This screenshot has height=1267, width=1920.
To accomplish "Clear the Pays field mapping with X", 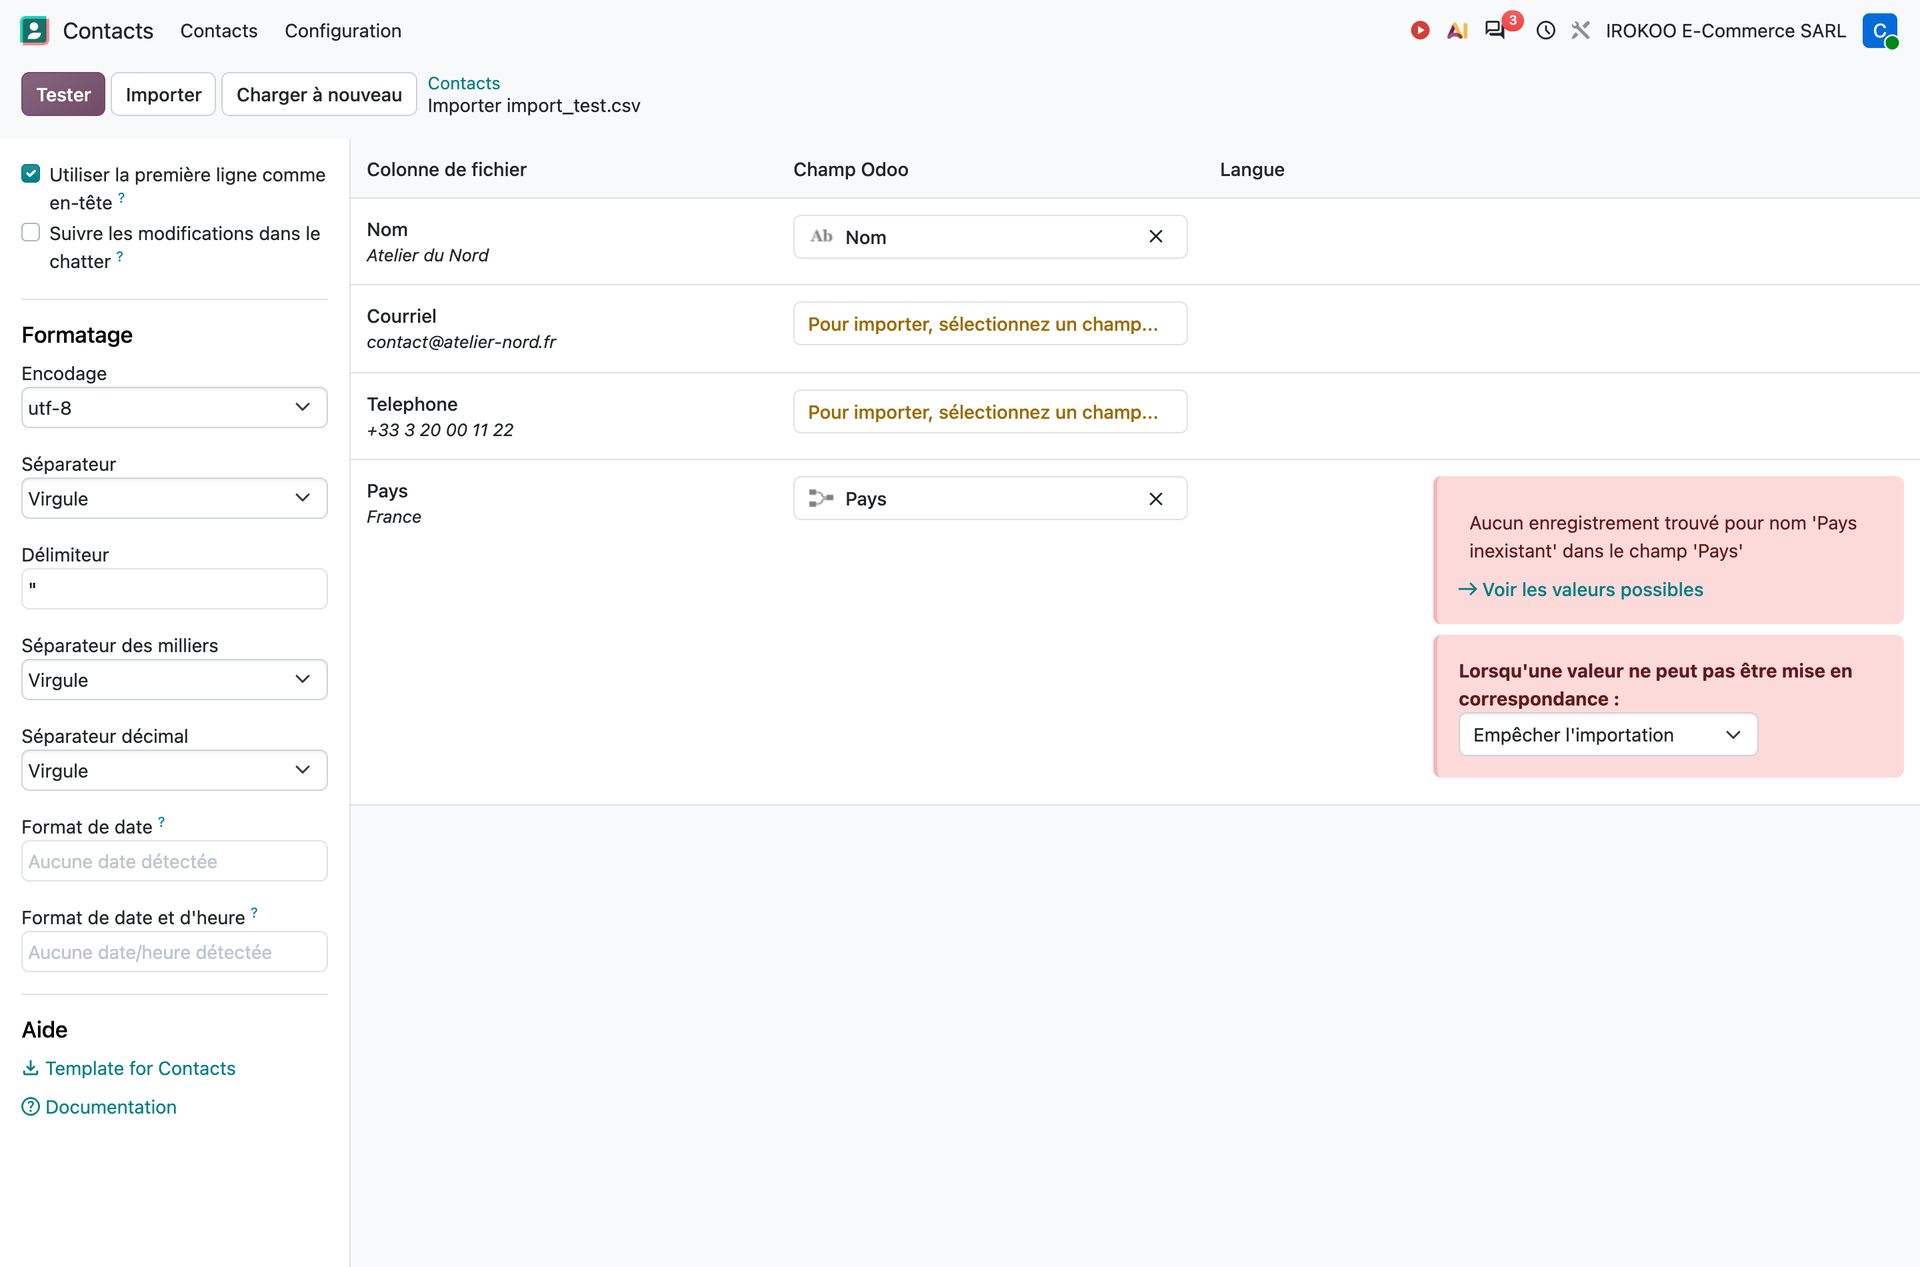I will tap(1156, 499).
